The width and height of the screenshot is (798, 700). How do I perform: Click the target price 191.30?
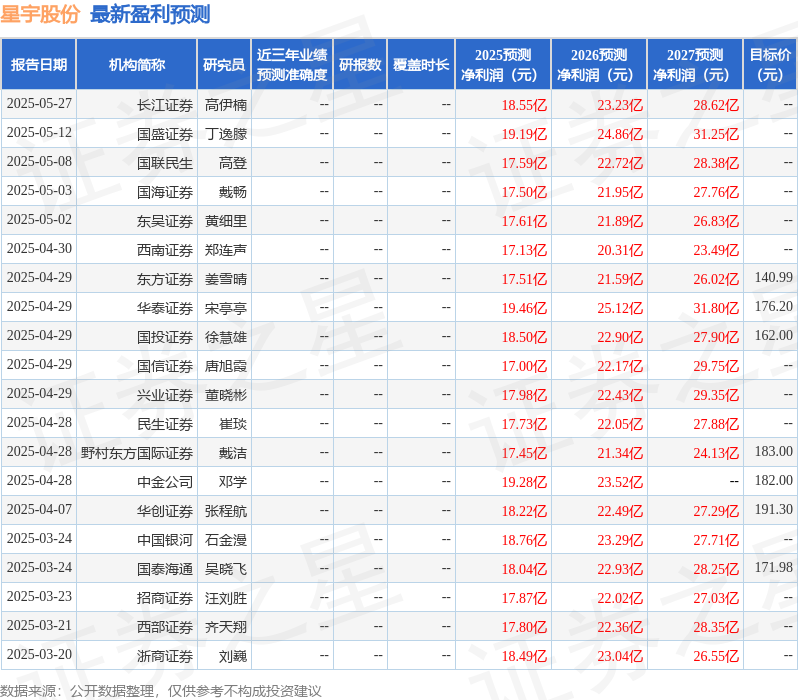pos(774,510)
